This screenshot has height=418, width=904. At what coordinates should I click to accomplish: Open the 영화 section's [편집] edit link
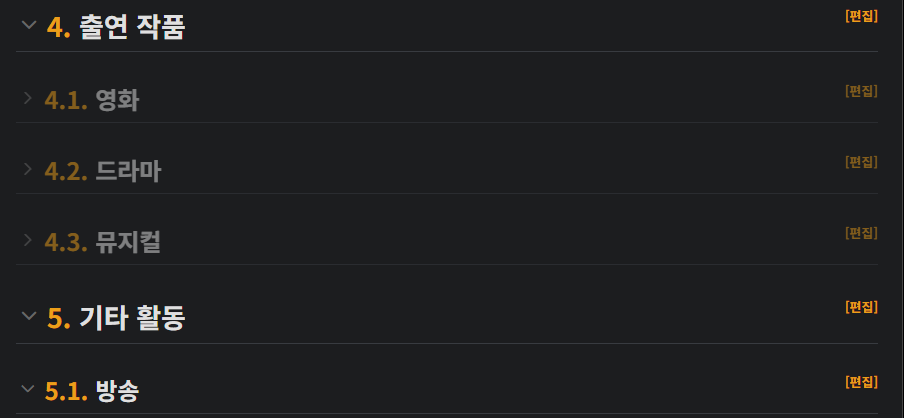click(861, 91)
